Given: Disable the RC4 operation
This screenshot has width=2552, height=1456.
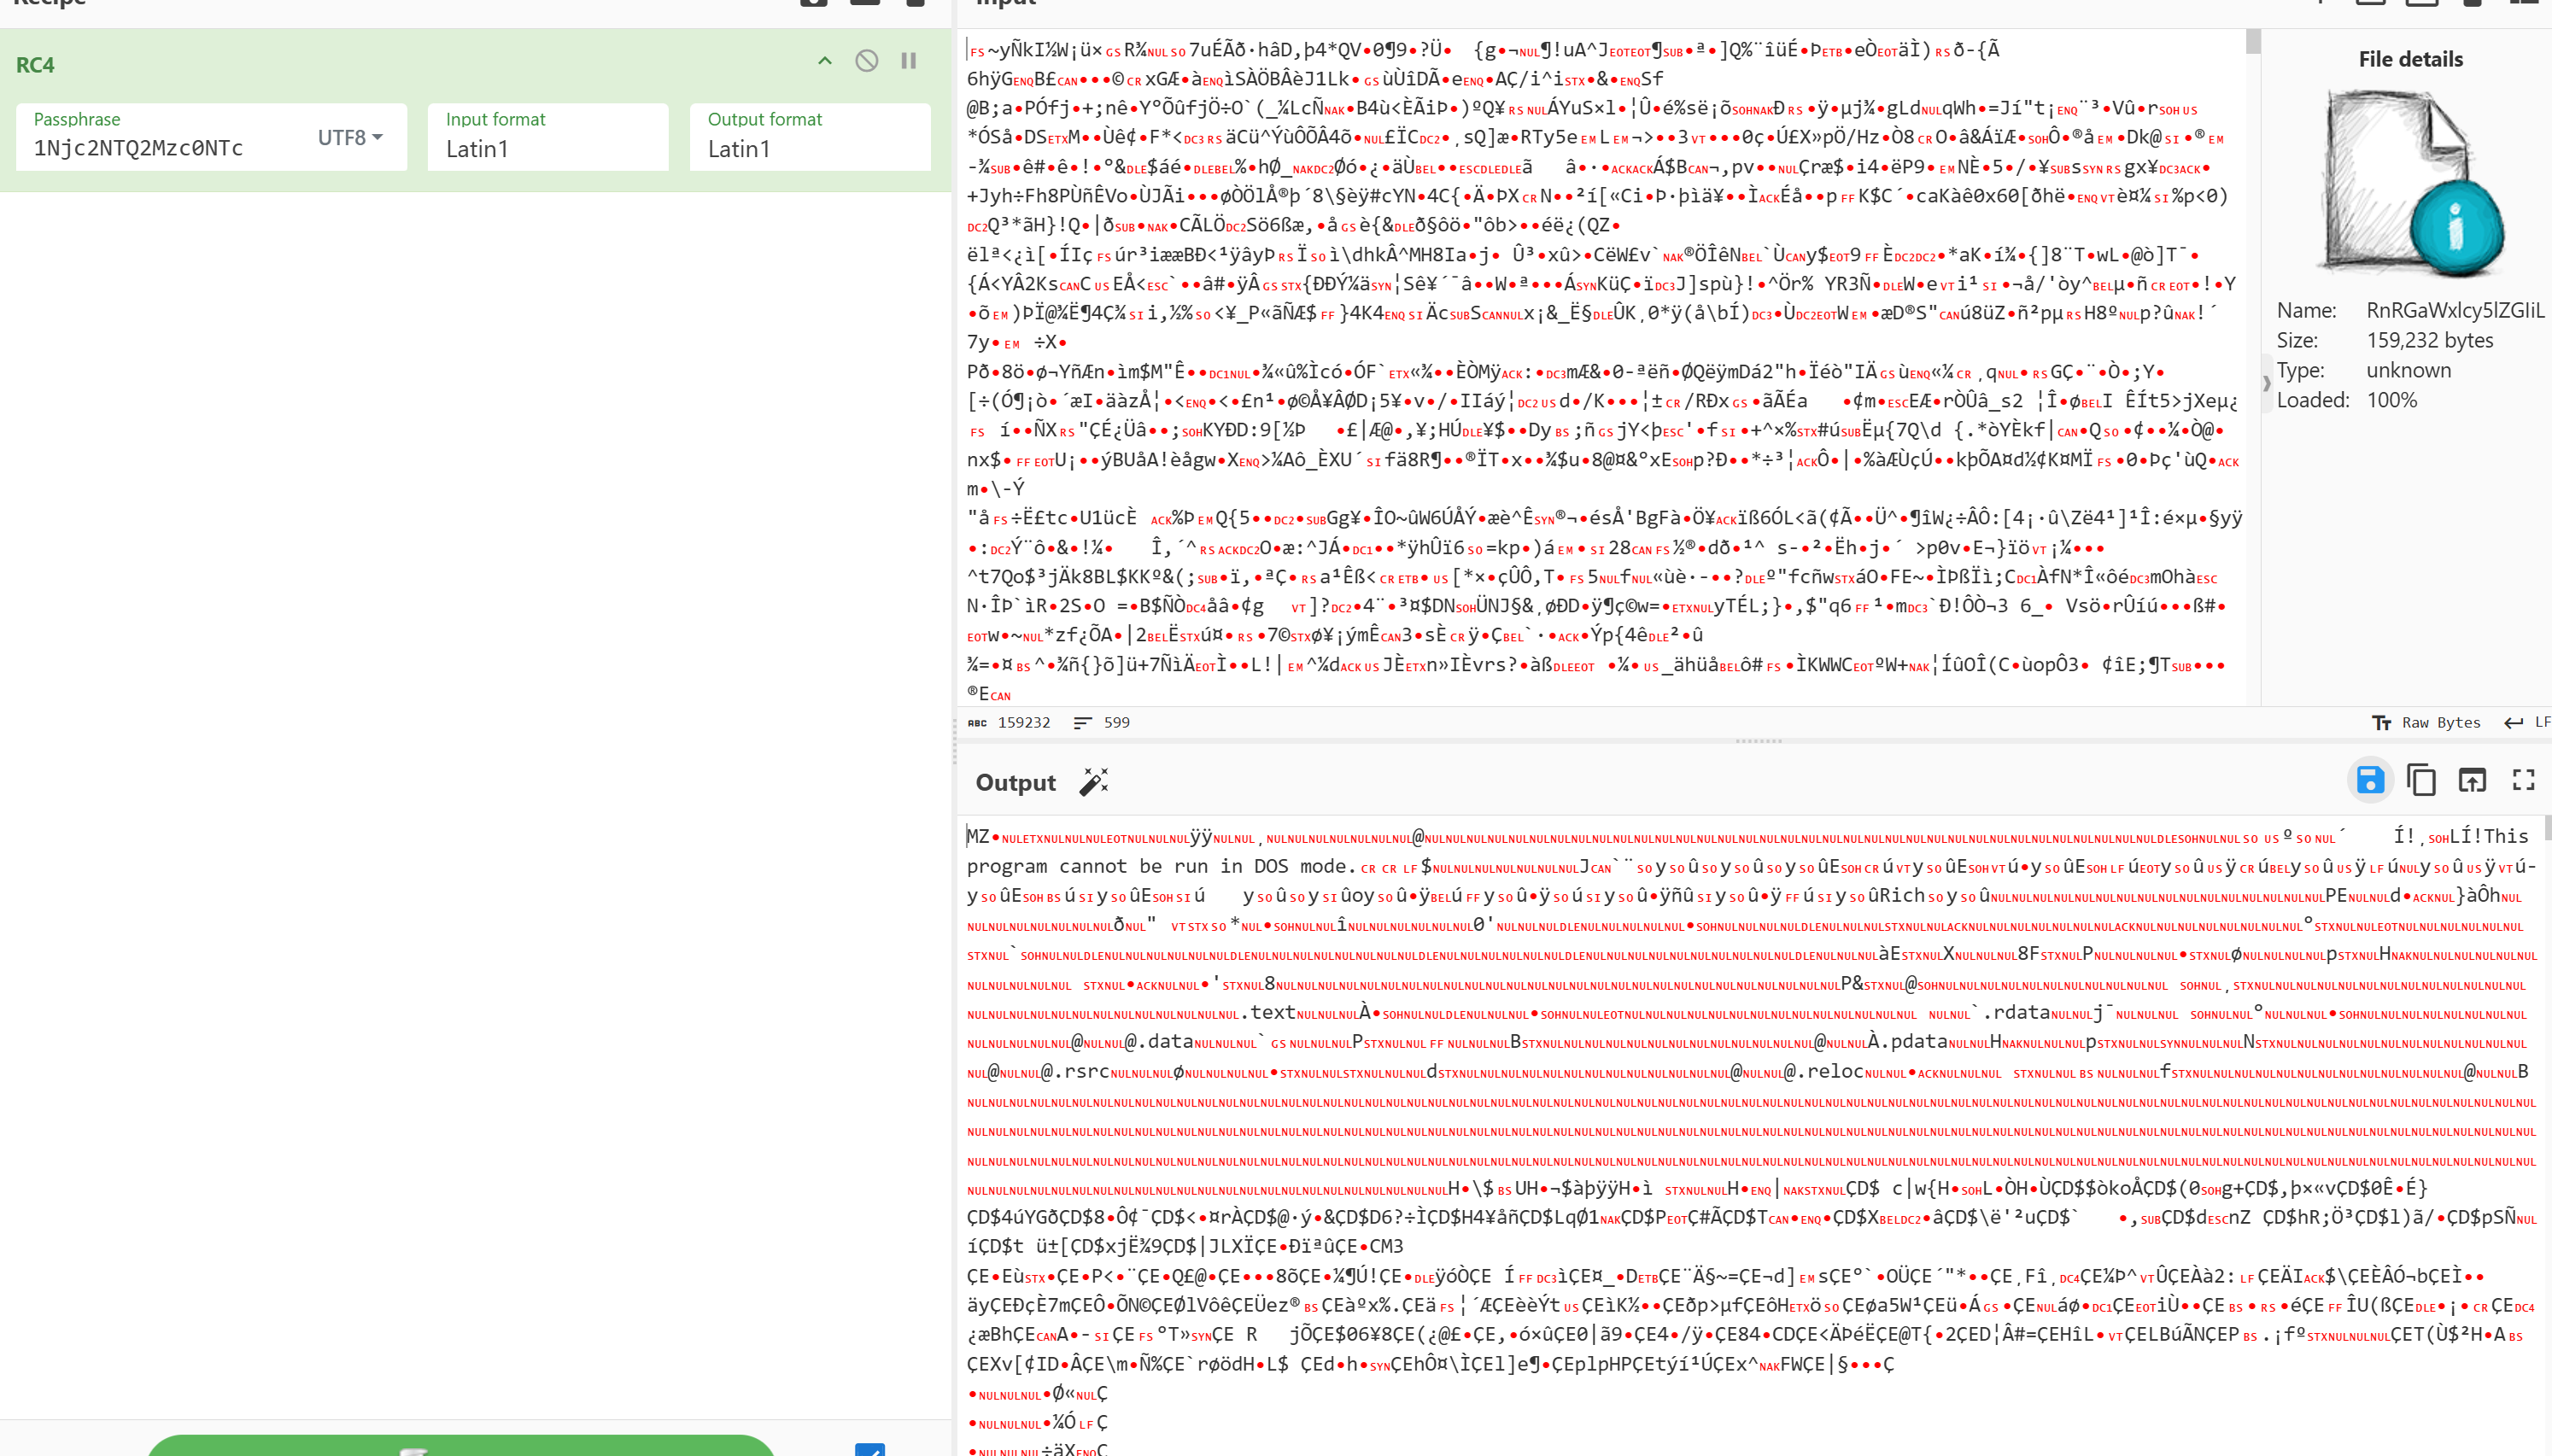Looking at the screenshot, I should click(x=866, y=61).
